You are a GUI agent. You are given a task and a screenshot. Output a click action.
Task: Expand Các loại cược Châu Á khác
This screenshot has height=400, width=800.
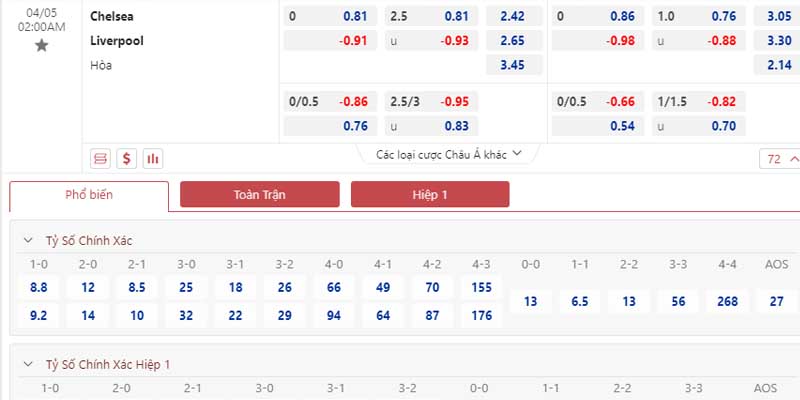pos(449,154)
